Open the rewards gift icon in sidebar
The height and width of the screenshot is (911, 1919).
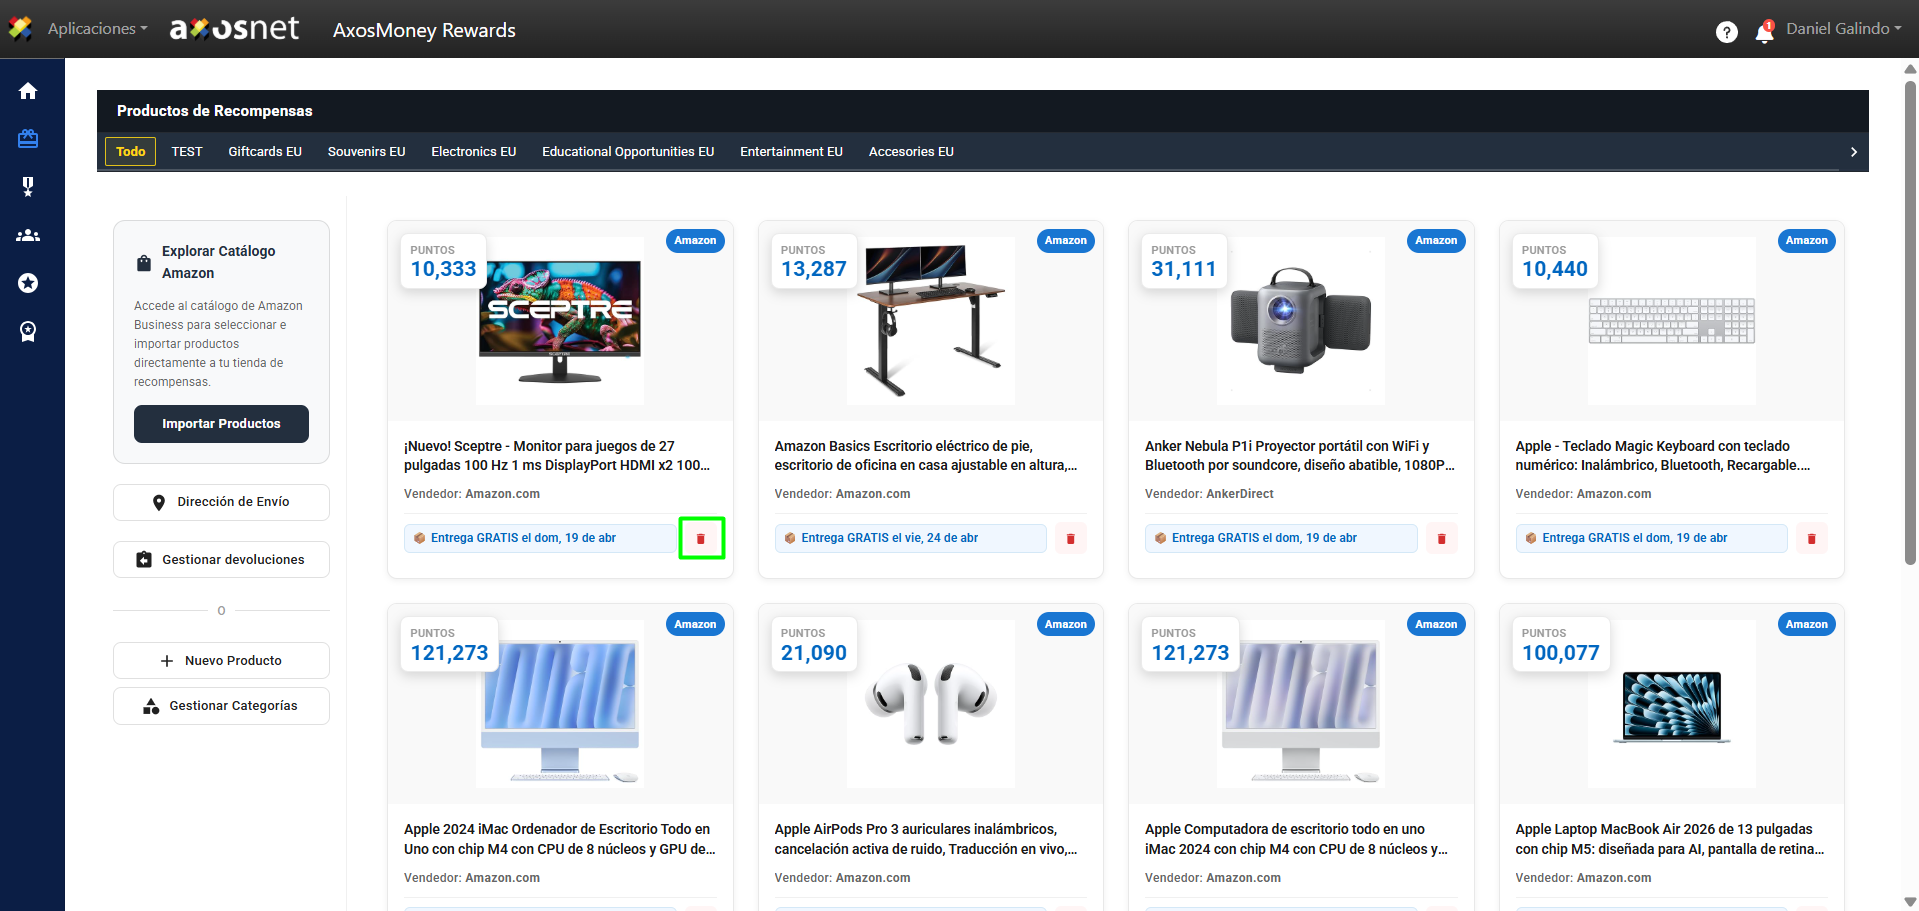pyautogui.click(x=28, y=139)
